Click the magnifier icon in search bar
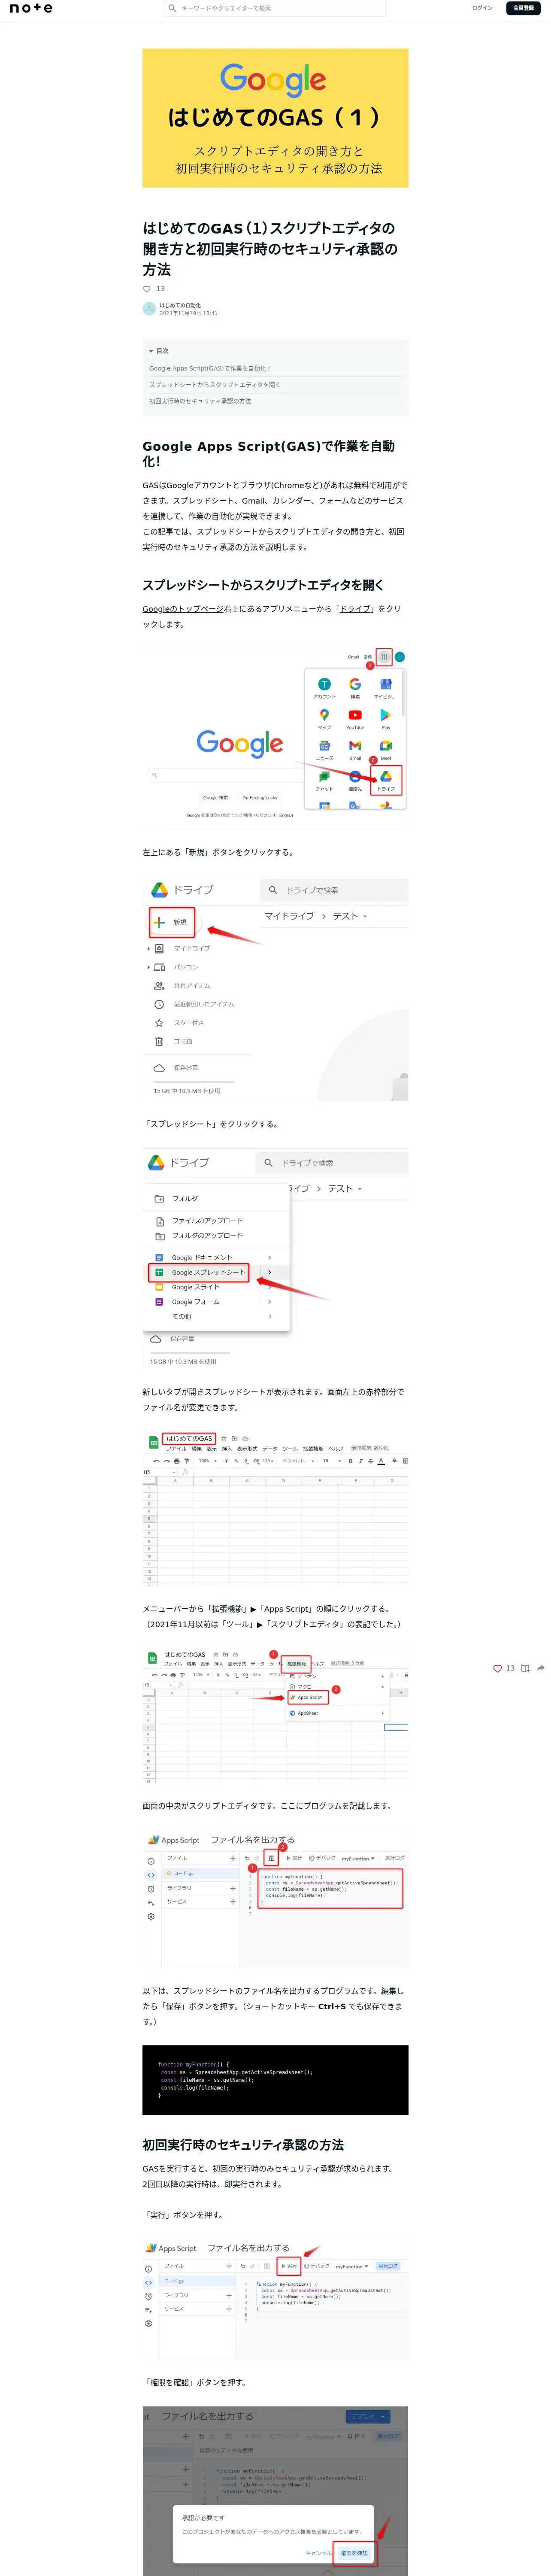Viewport: 551px width, 2576px height. pos(172,8)
